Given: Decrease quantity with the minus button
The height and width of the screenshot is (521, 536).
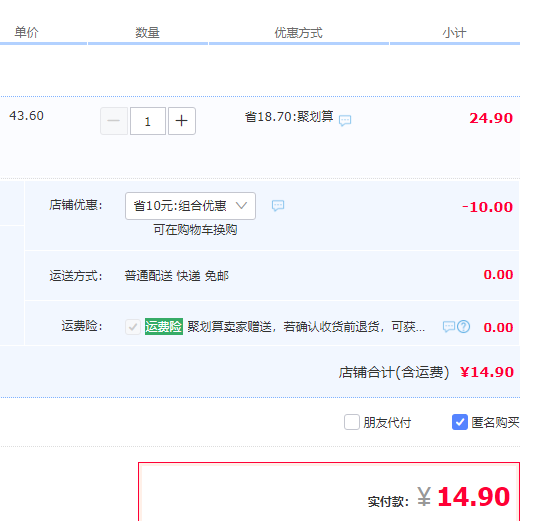Looking at the screenshot, I should [x=114, y=121].
